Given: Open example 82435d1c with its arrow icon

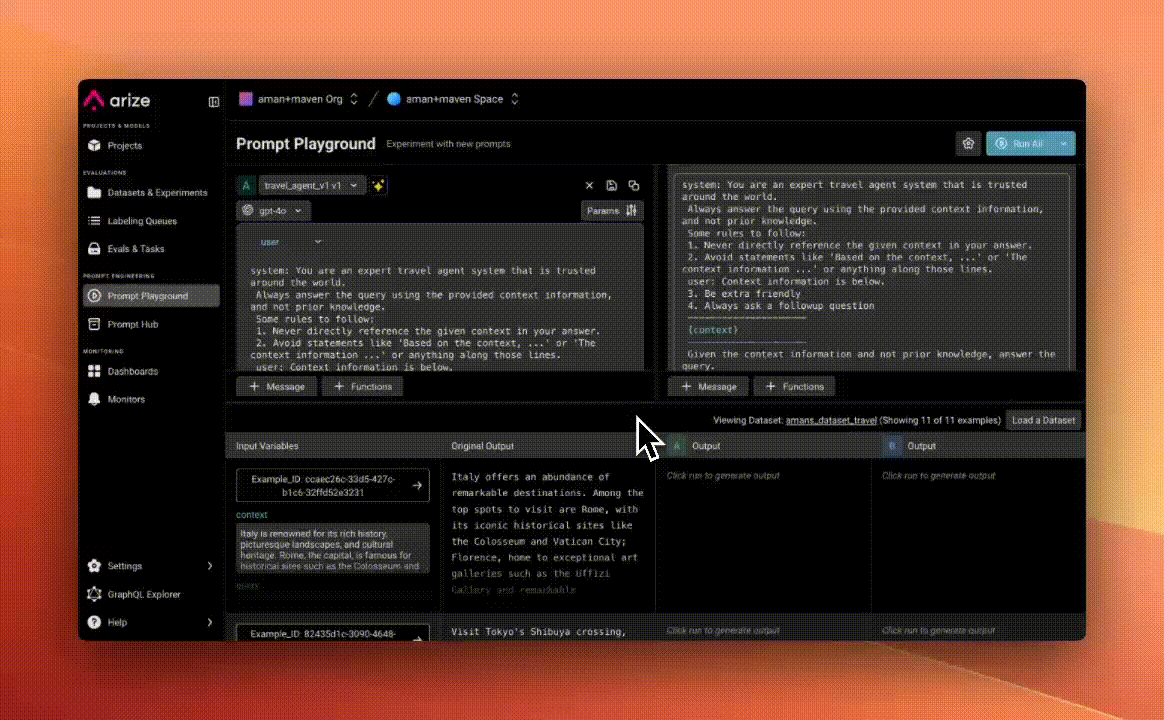Looking at the screenshot, I should [417, 636].
